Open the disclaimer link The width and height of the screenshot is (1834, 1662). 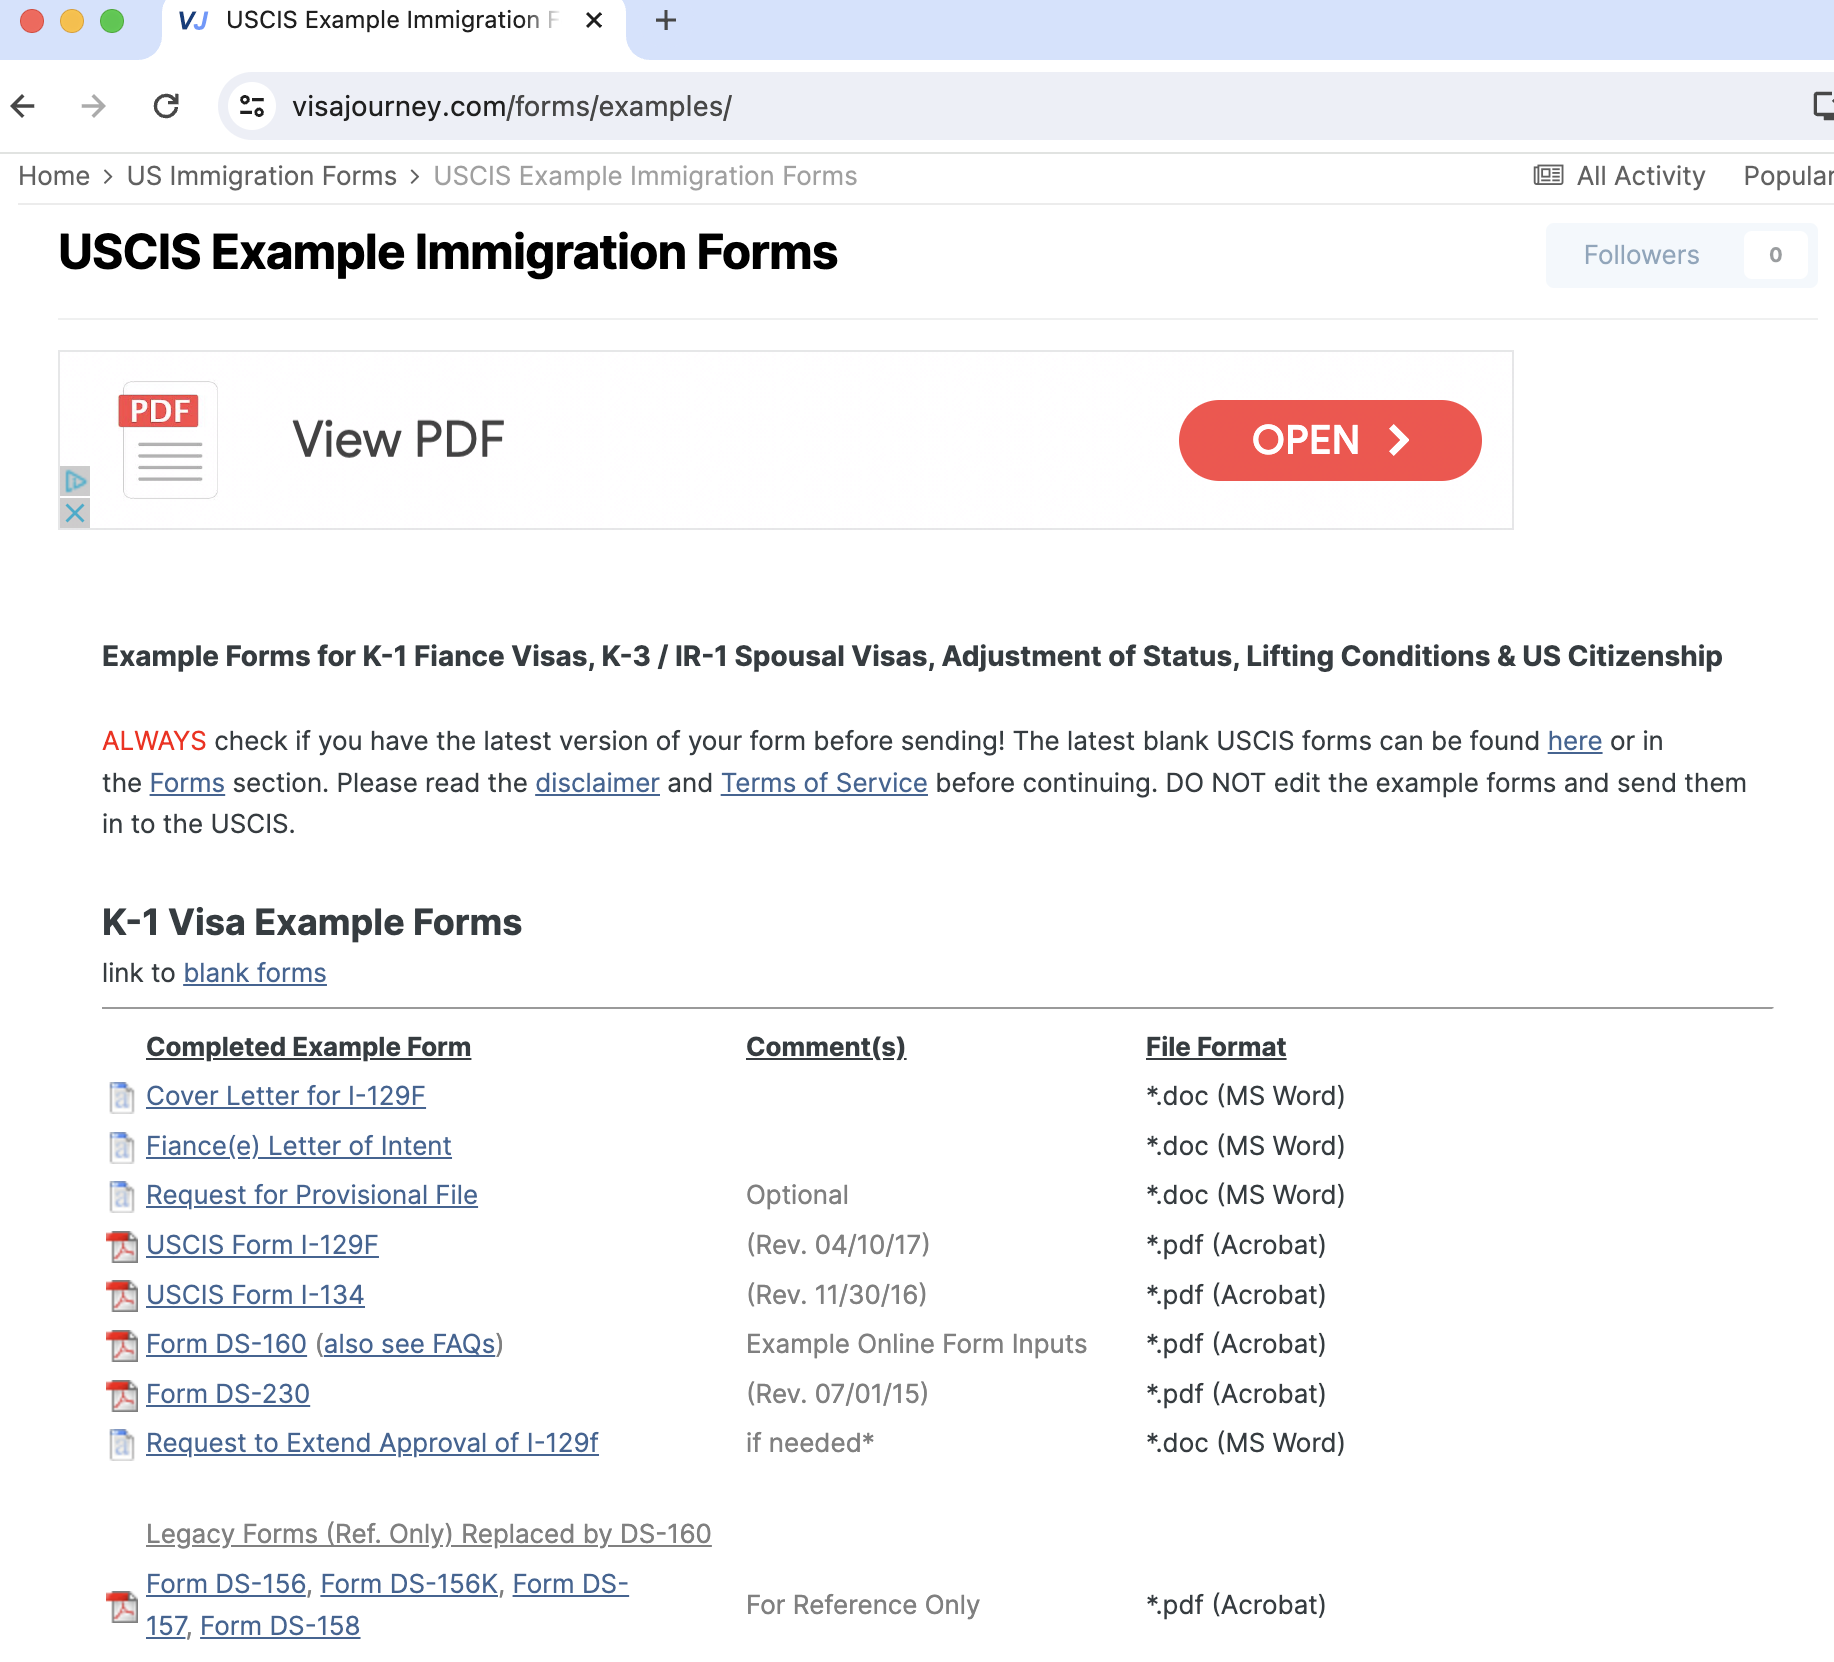[597, 783]
